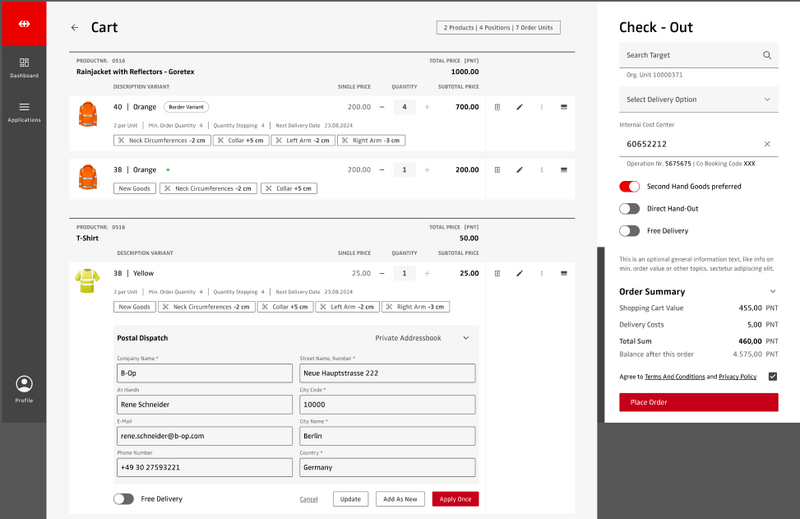Click the Place Order button

[x=698, y=402]
